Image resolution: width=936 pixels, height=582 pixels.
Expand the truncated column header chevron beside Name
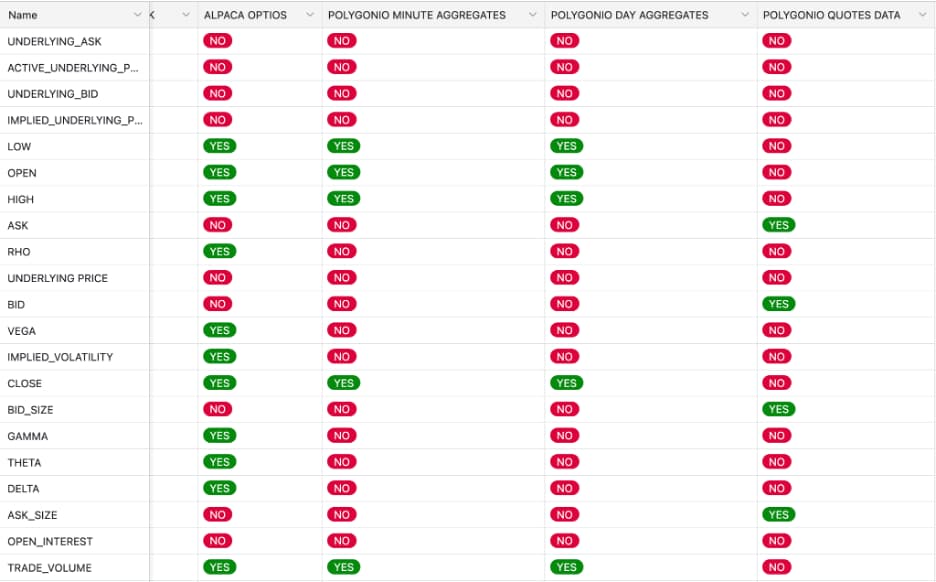point(184,14)
